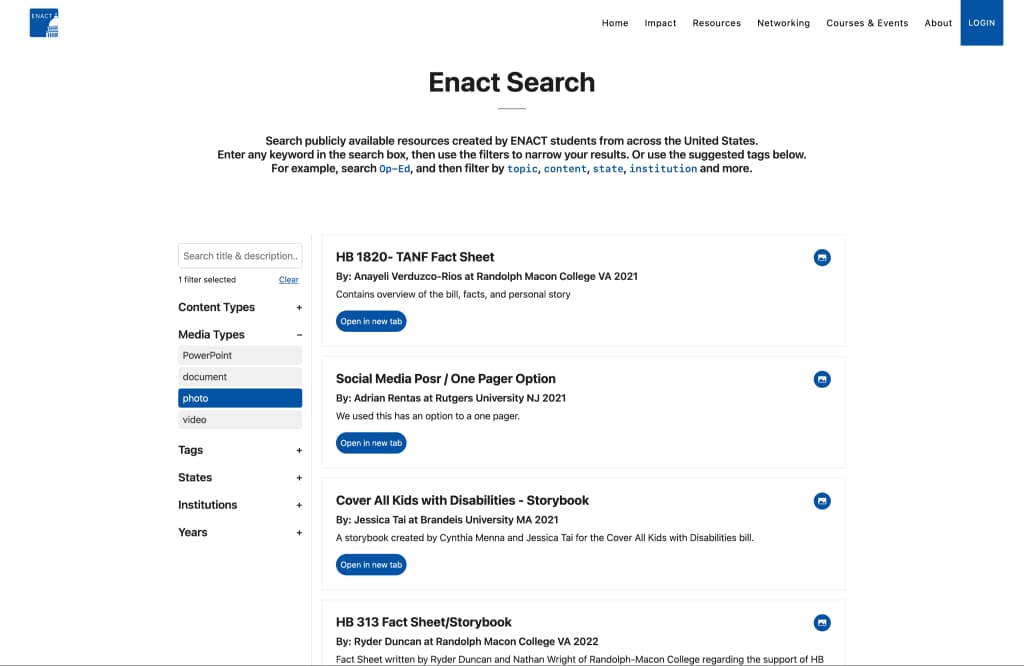This screenshot has width=1024, height=666.
Task: Click Clear to remove selected filters
Action: click(288, 279)
